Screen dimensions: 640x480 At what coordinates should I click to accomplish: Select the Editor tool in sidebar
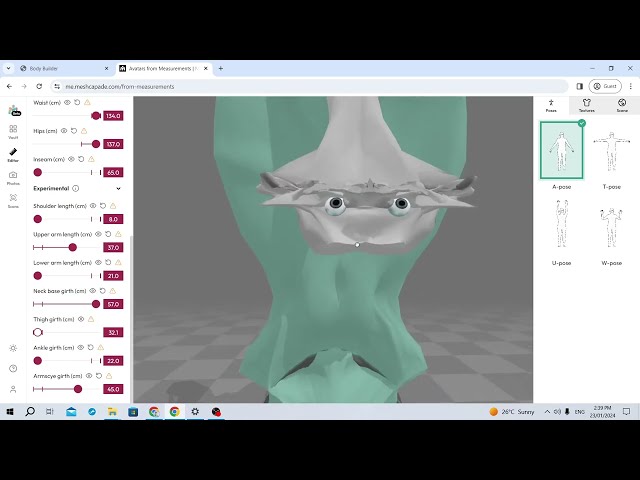click(13, 154)
